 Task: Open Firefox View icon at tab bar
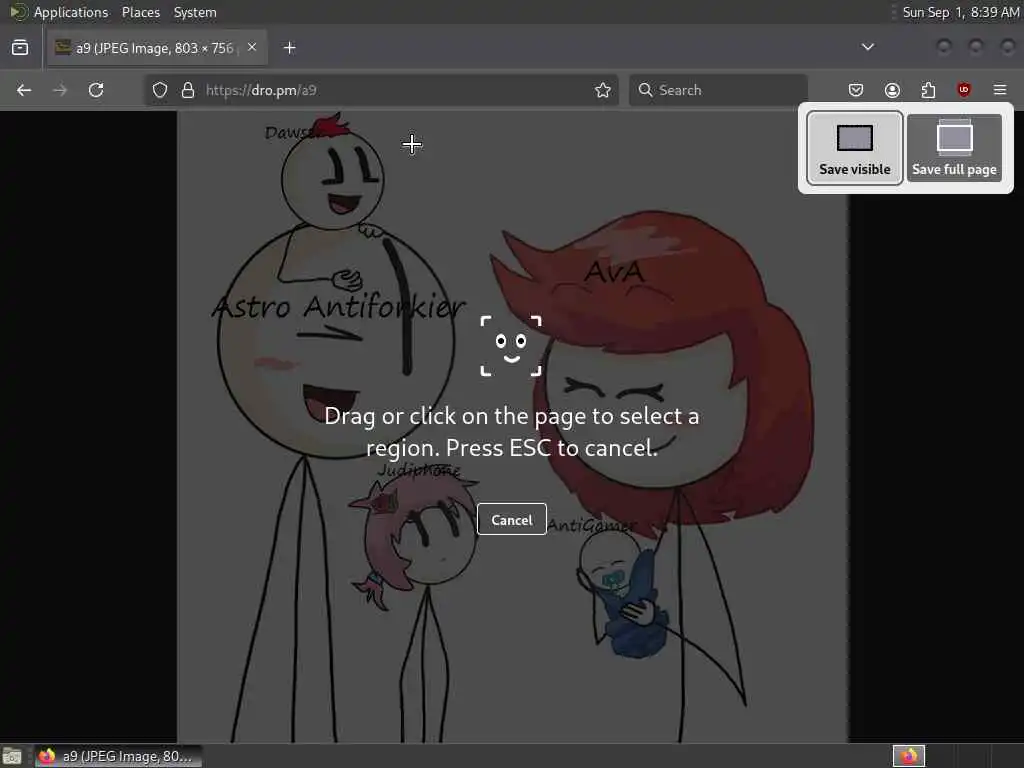click(x=20, y=48)
